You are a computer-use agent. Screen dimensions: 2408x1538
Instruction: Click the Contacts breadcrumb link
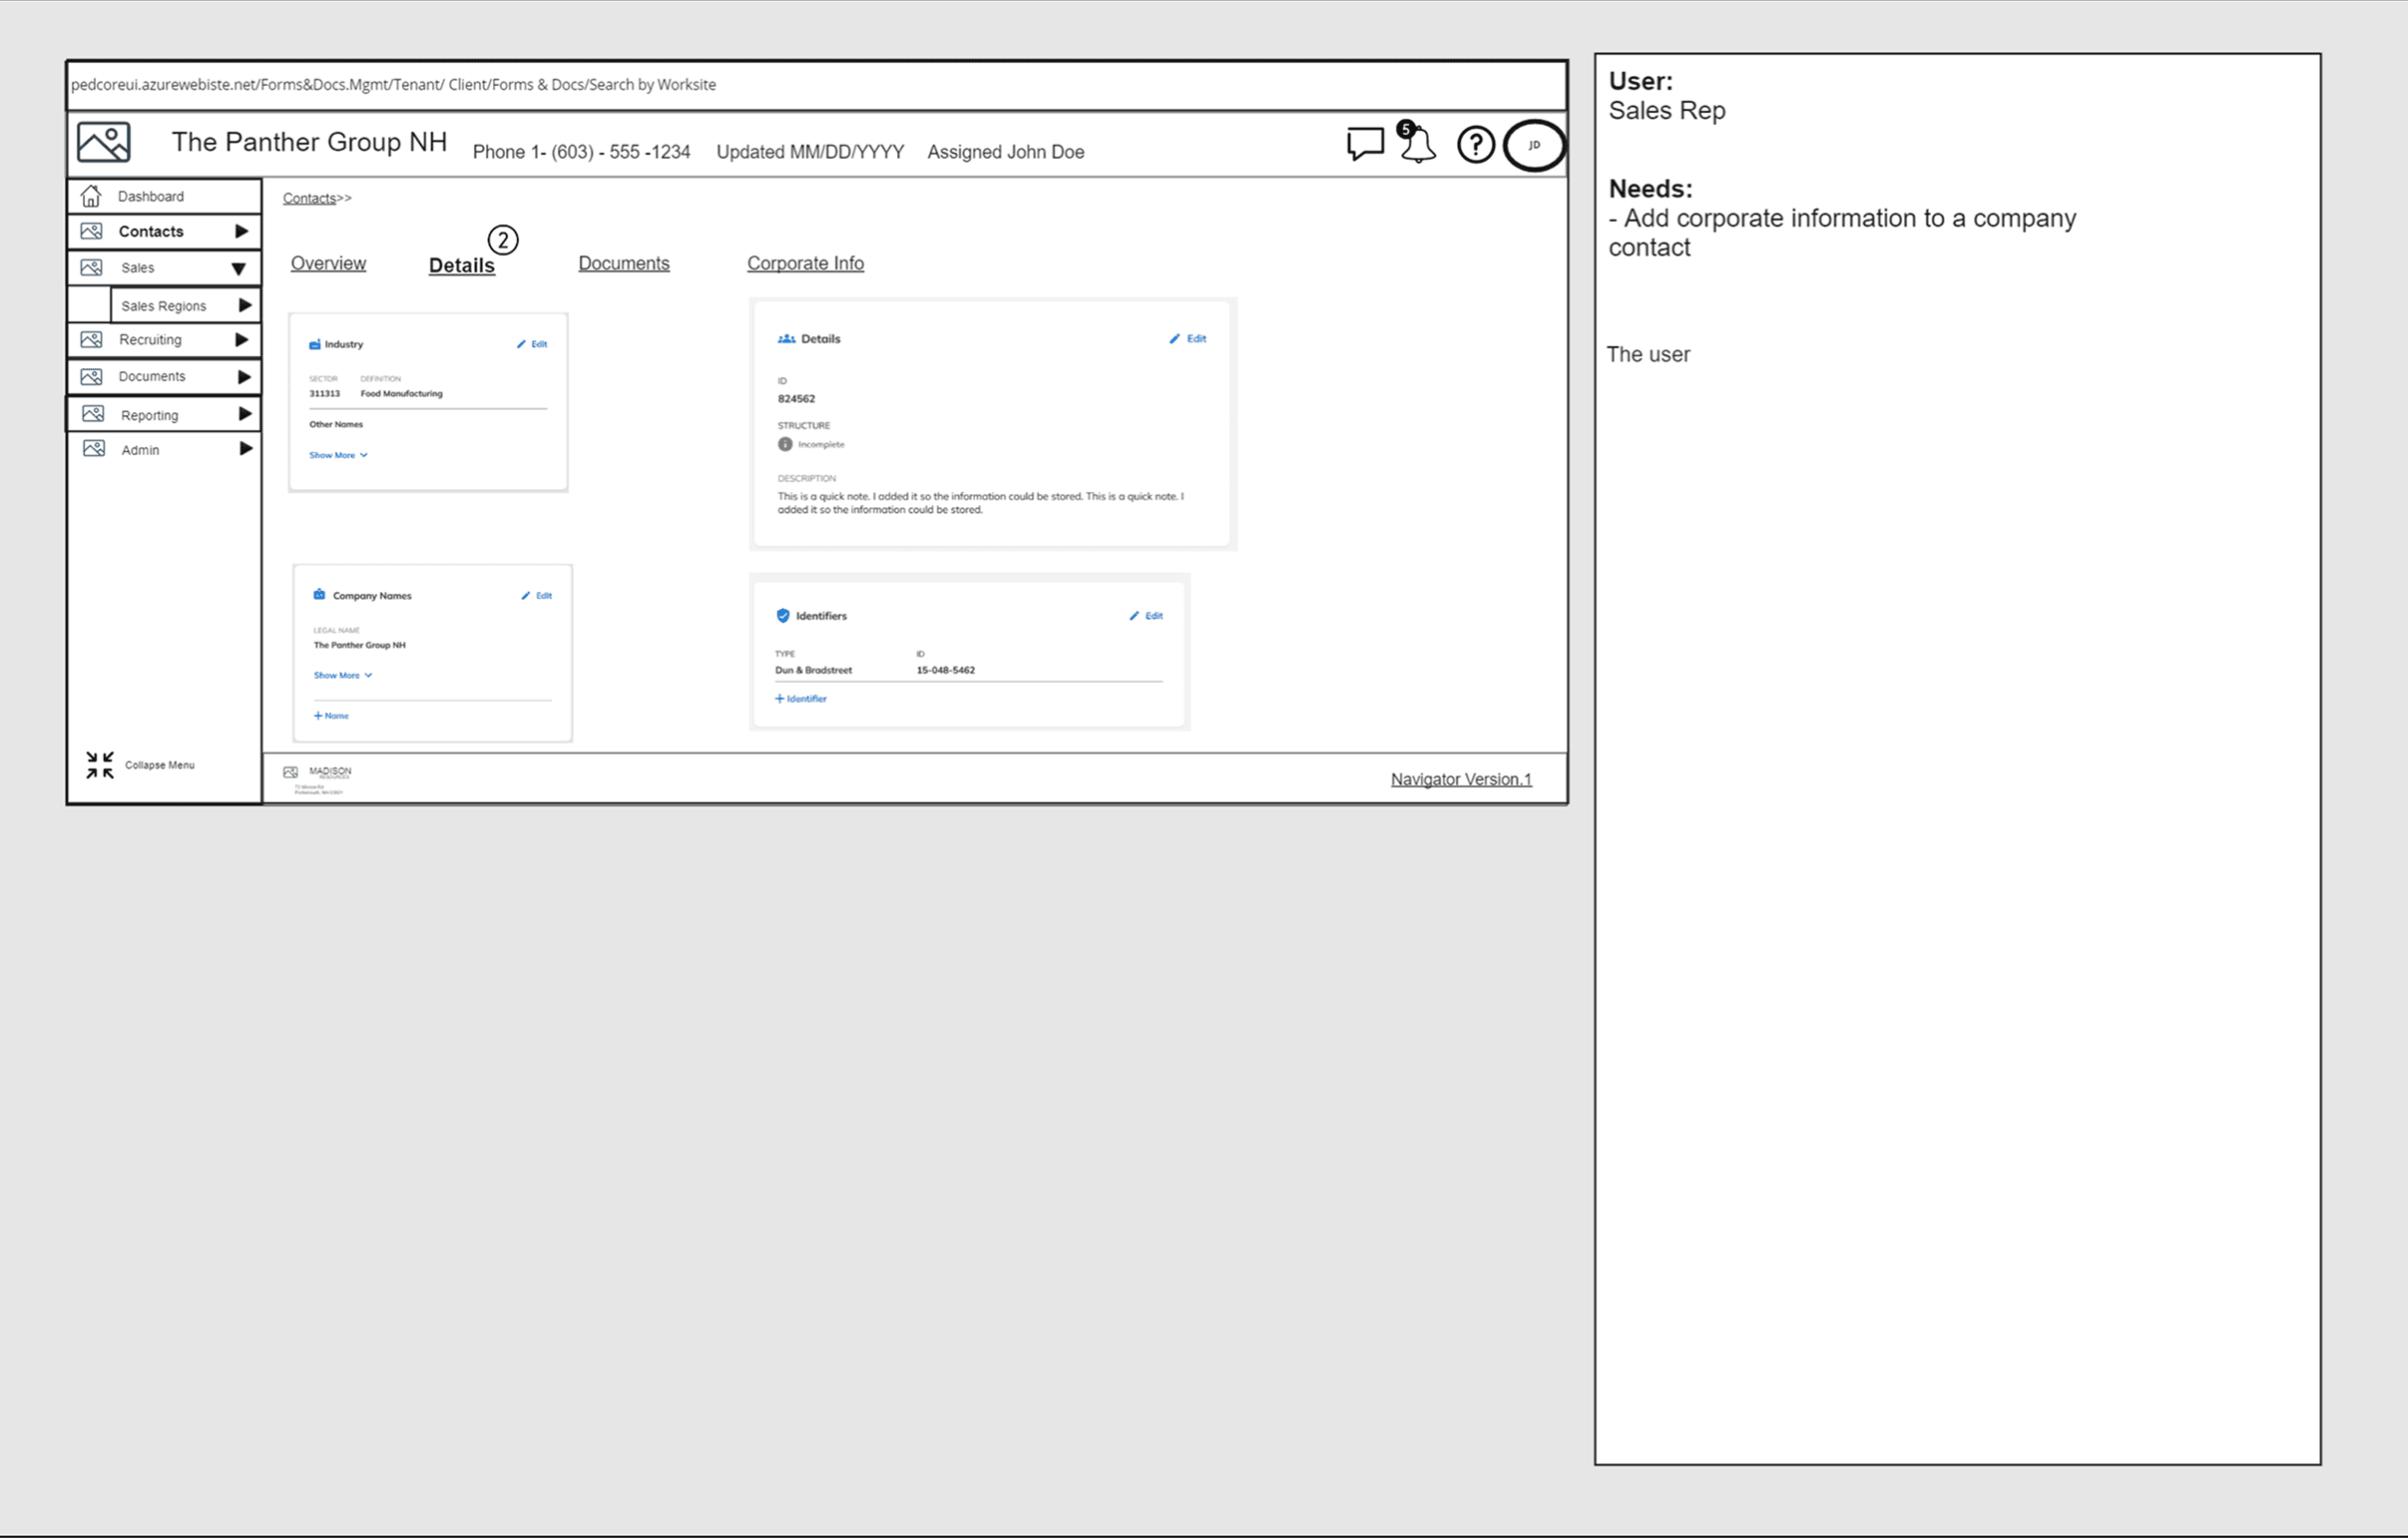(x=309, y=198)
